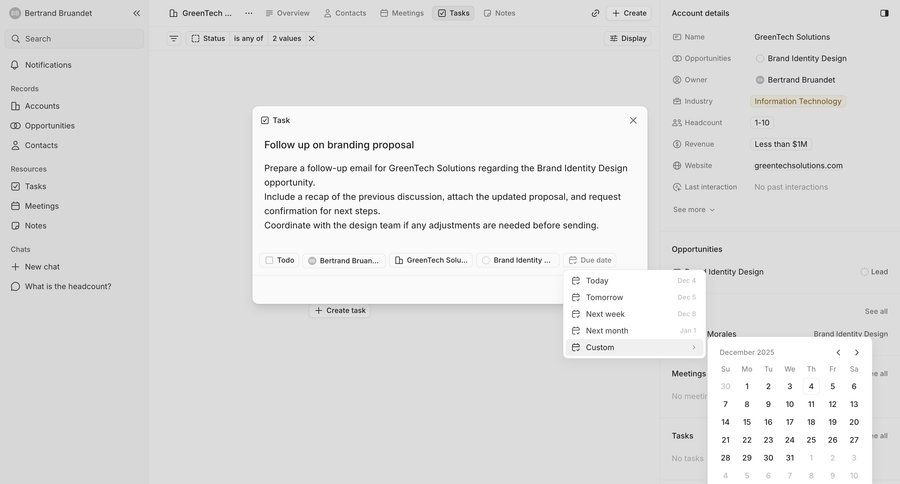Go to next month in calendar
This screenshot has height=484, width=900.
pos(857,353)
